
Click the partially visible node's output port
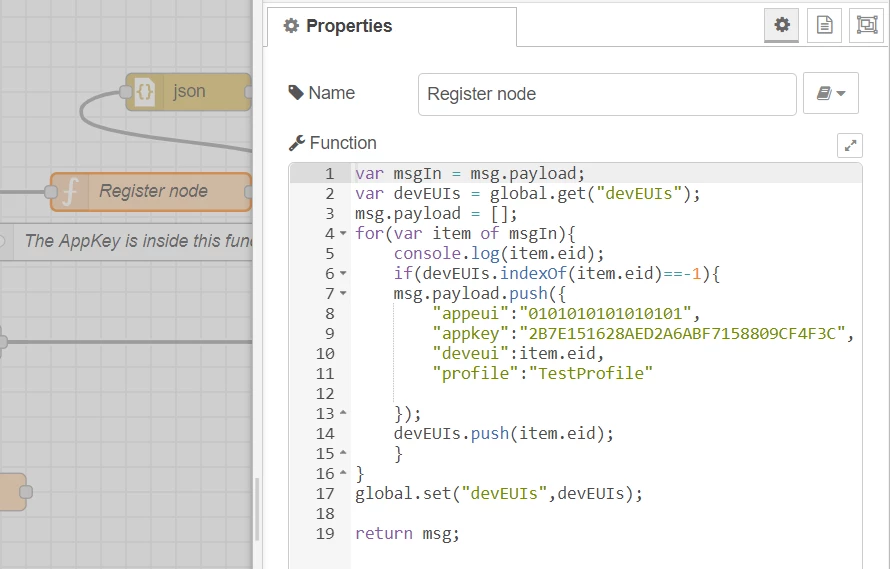(26, 492)
